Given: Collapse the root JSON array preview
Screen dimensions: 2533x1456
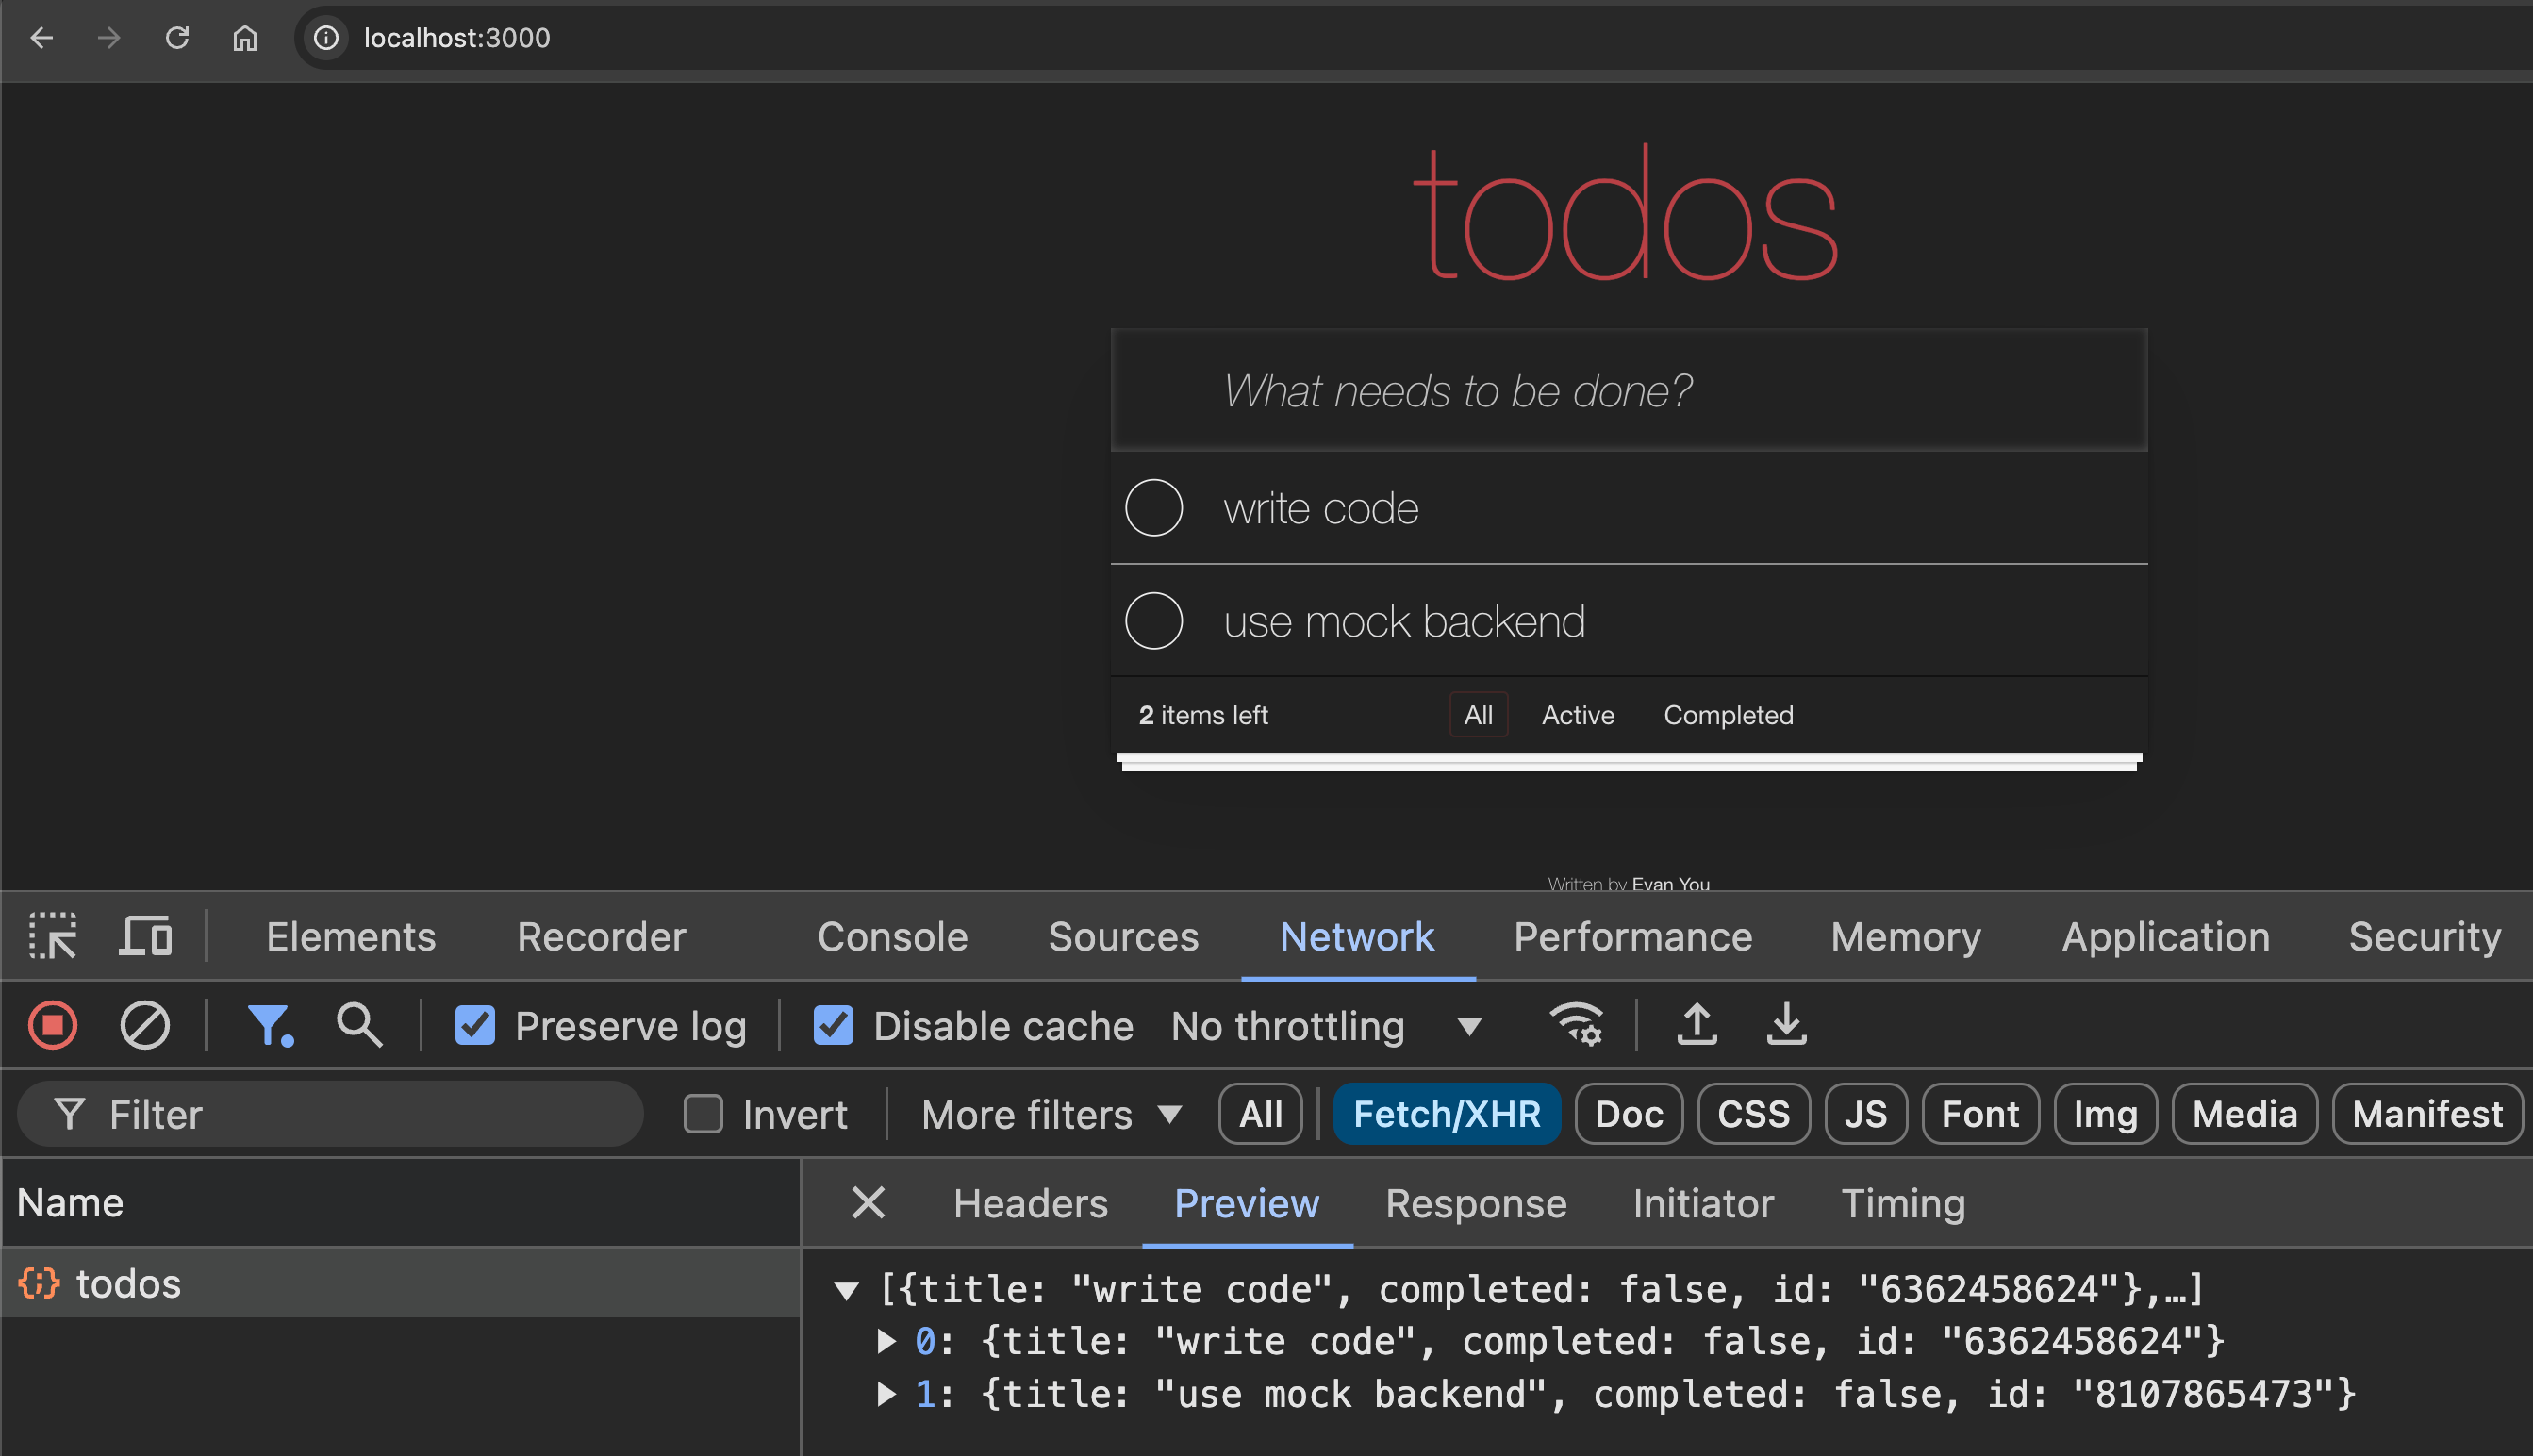Looking at the screenshot, I should 846,1290.
